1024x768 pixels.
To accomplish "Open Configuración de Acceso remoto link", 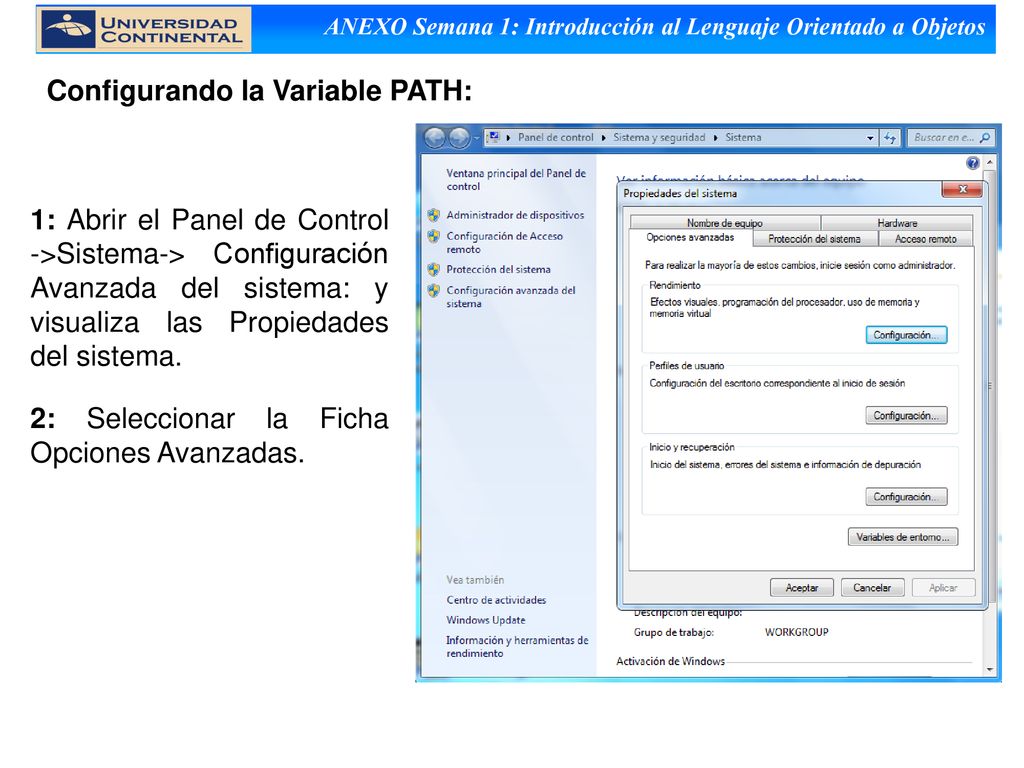I will 504,242.
